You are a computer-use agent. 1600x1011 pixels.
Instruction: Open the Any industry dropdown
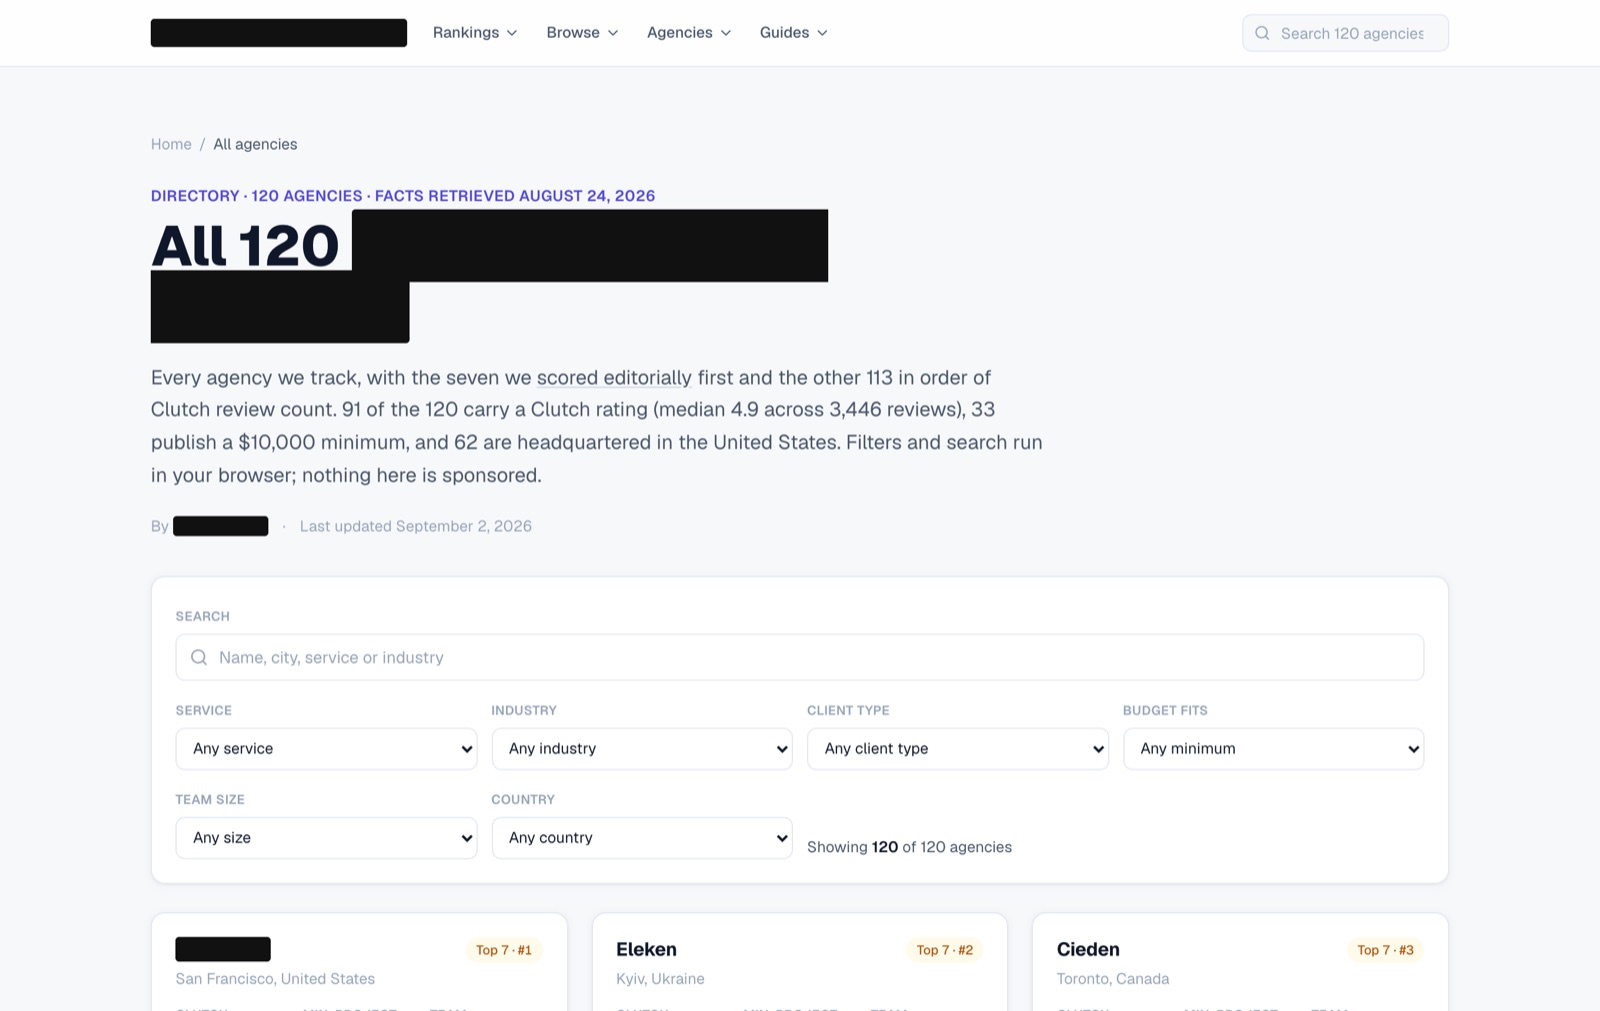pos(642,749)
